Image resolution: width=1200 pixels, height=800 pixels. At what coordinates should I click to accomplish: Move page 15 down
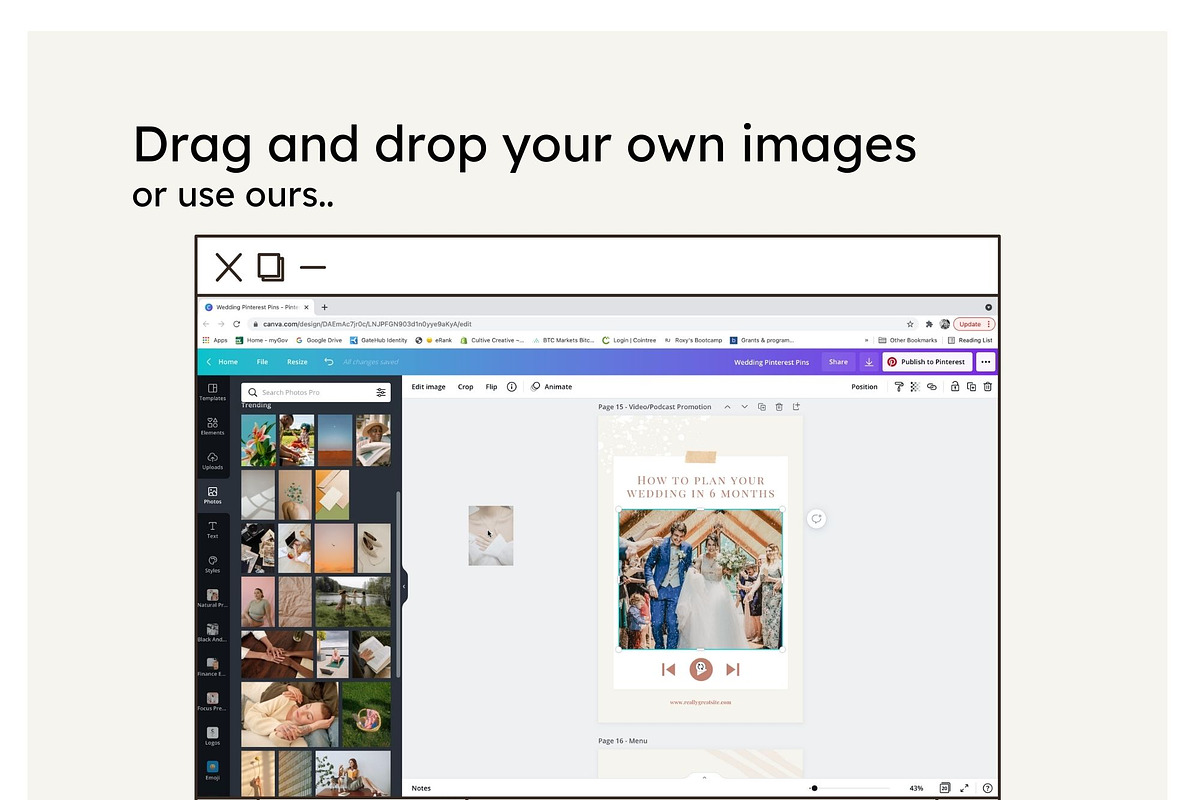click(744, 407)
